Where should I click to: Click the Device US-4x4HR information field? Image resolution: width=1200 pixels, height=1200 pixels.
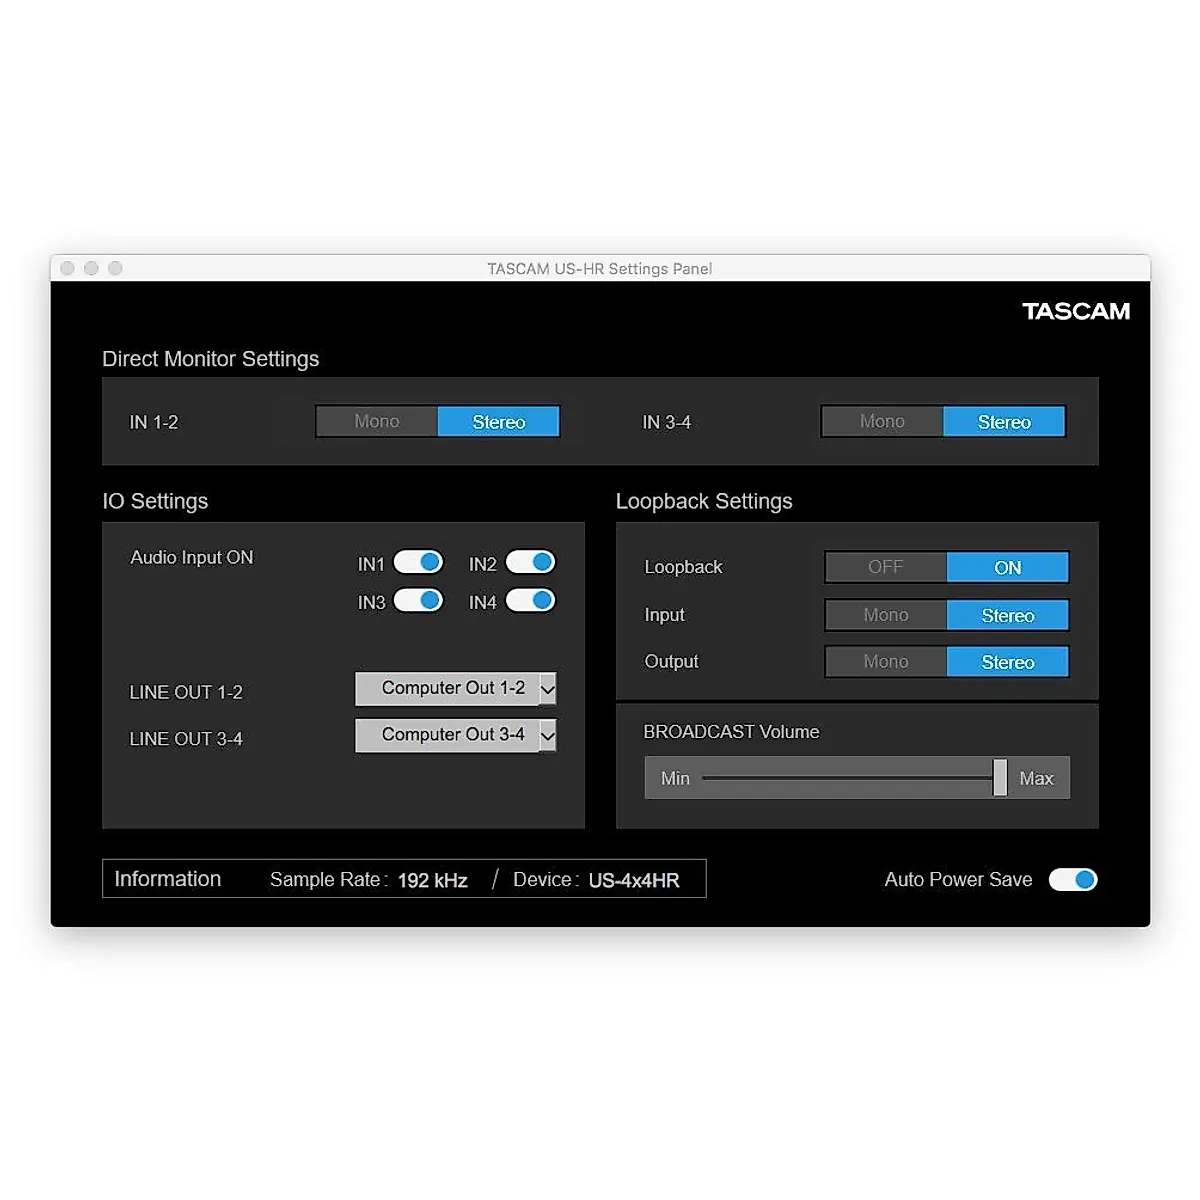tap(633, 880)
